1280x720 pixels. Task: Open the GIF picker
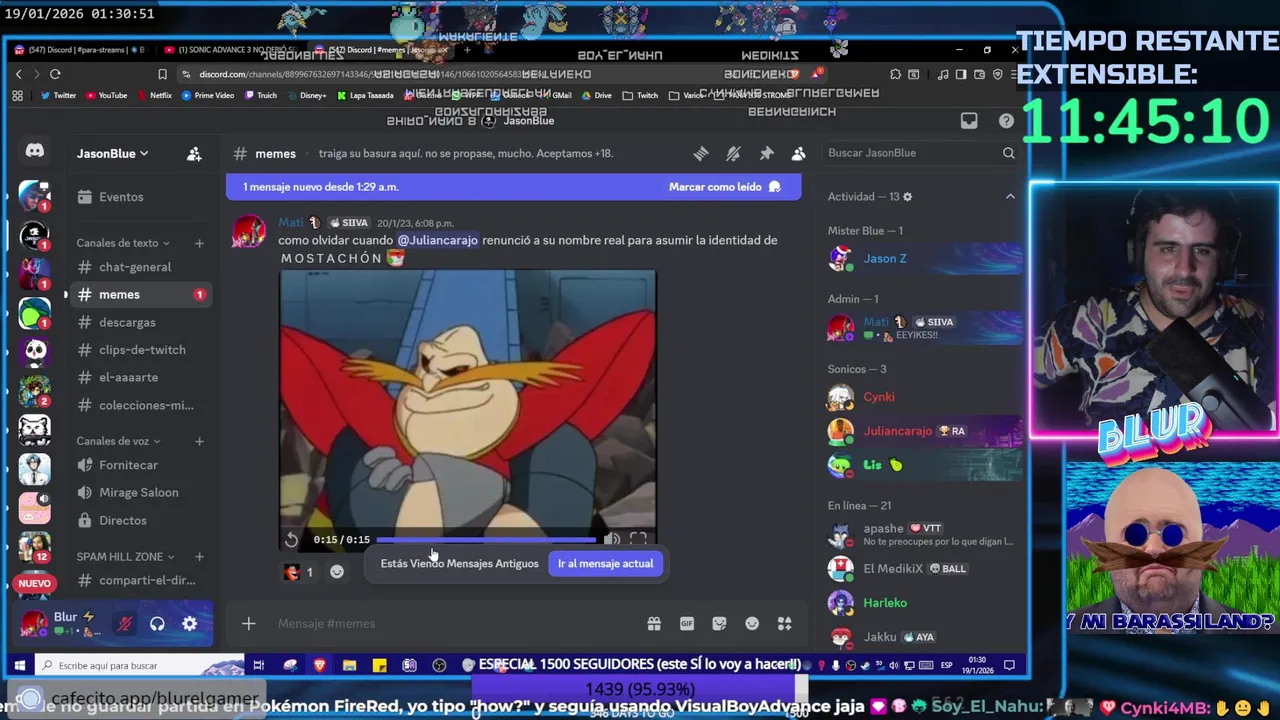687,624
